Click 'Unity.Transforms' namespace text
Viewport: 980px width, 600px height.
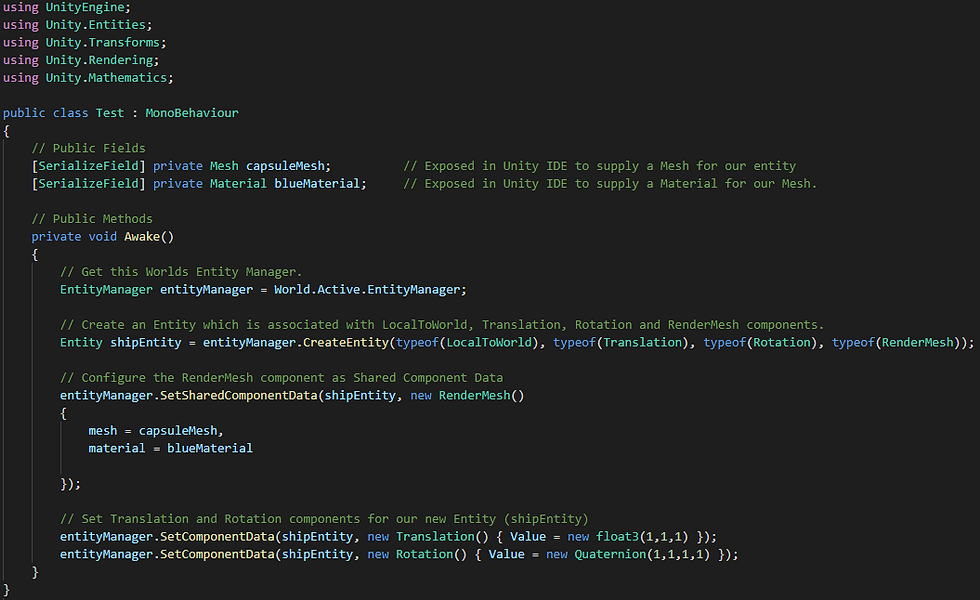102,42
